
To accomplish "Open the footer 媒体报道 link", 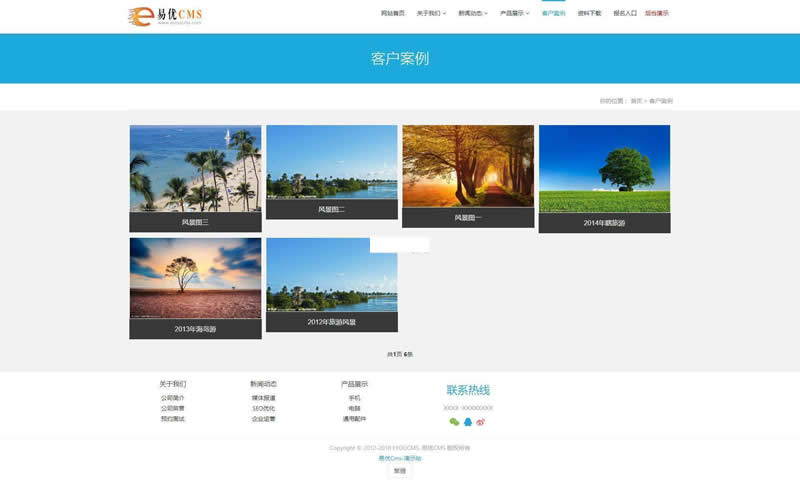I will [x=263, y=398].
